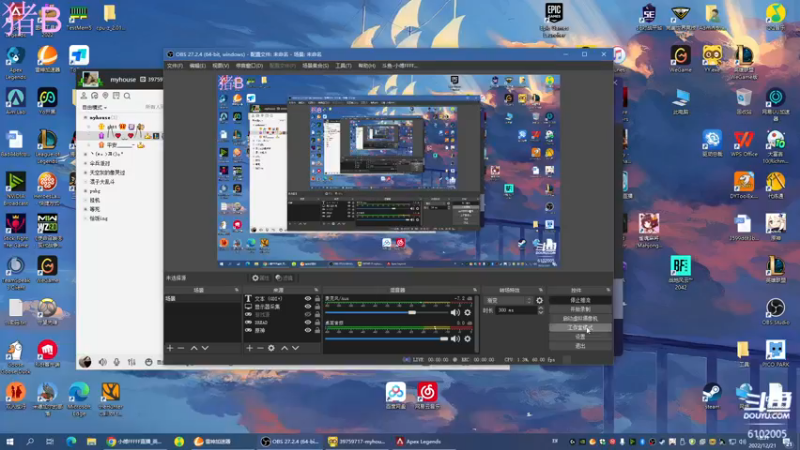Viewport: 800px width, 450px height.
Task: Select the PICO PARK desktop icon
Action: (776, 353)
